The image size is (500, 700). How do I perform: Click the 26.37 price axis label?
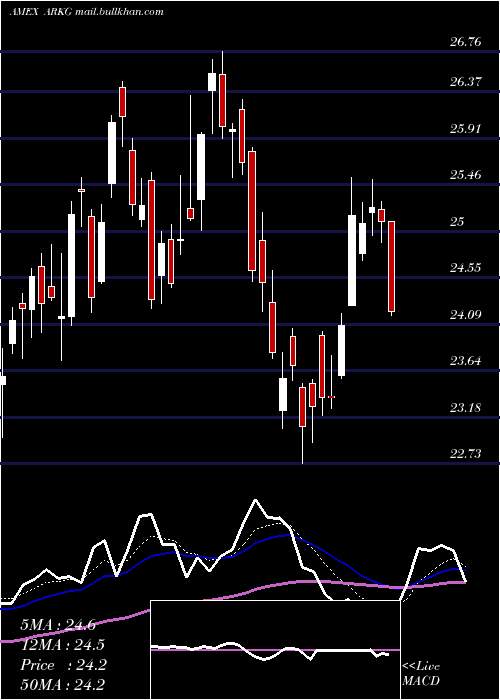pos(466,82)
